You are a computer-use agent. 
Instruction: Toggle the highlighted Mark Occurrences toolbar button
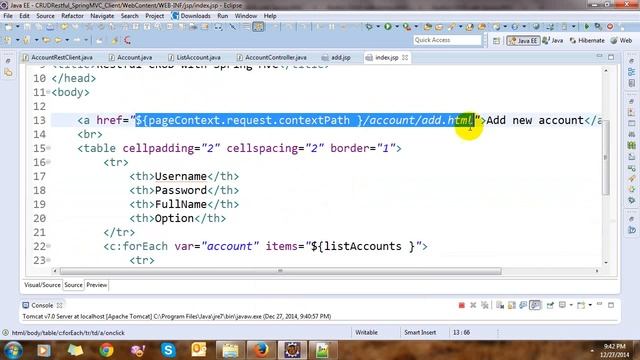[258, 27]
